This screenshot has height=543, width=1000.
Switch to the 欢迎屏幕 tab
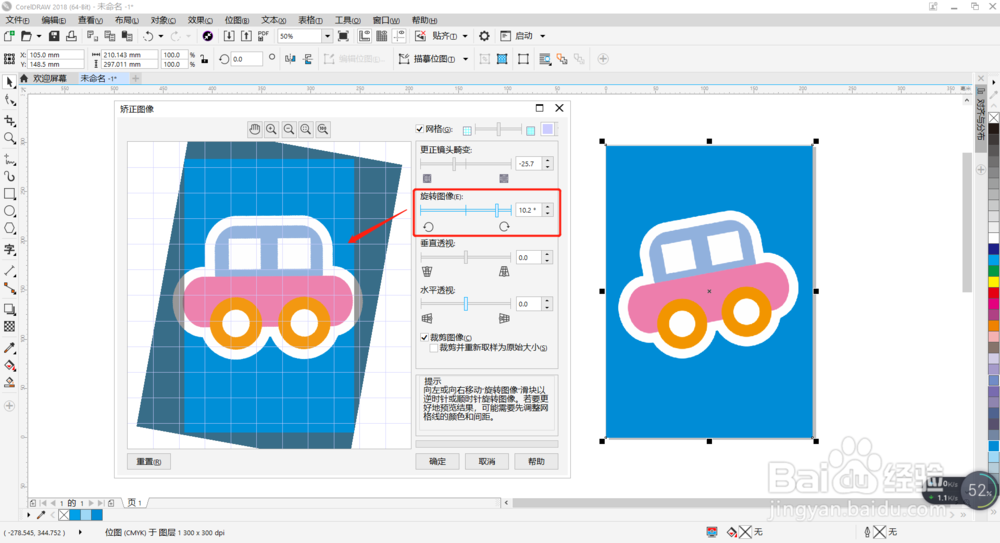coord(50,78)
